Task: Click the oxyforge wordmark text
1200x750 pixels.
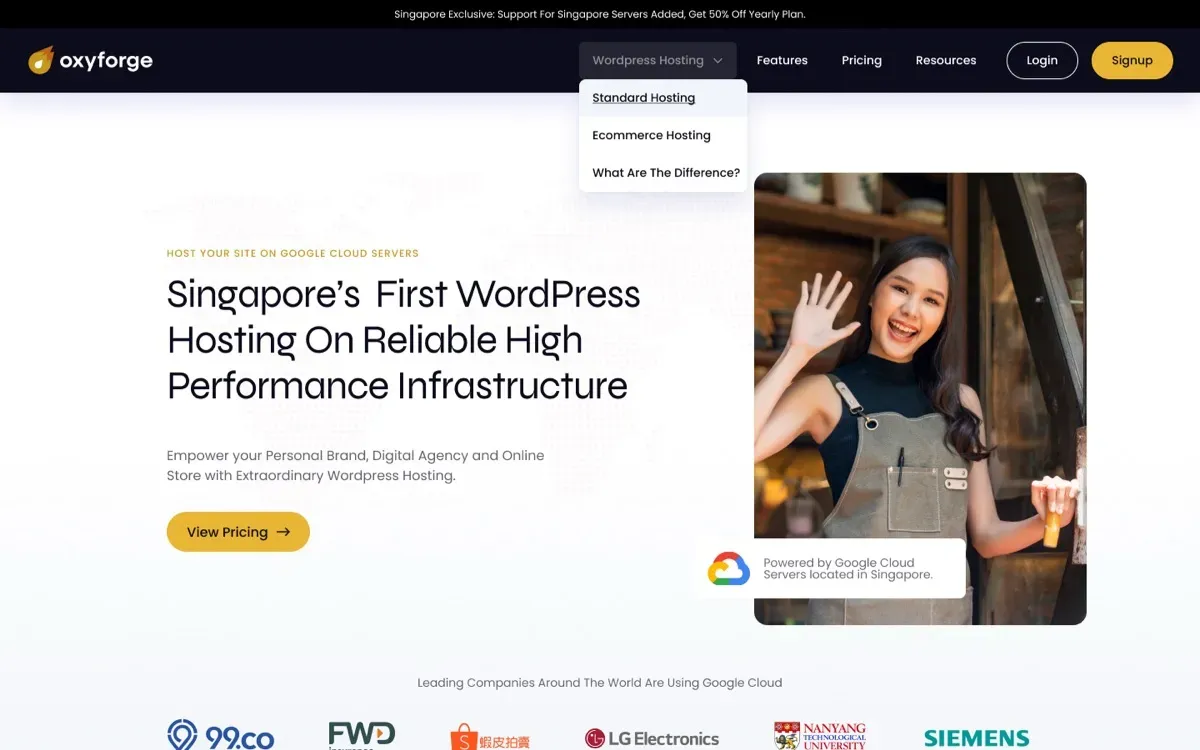Action: [106, 61]
